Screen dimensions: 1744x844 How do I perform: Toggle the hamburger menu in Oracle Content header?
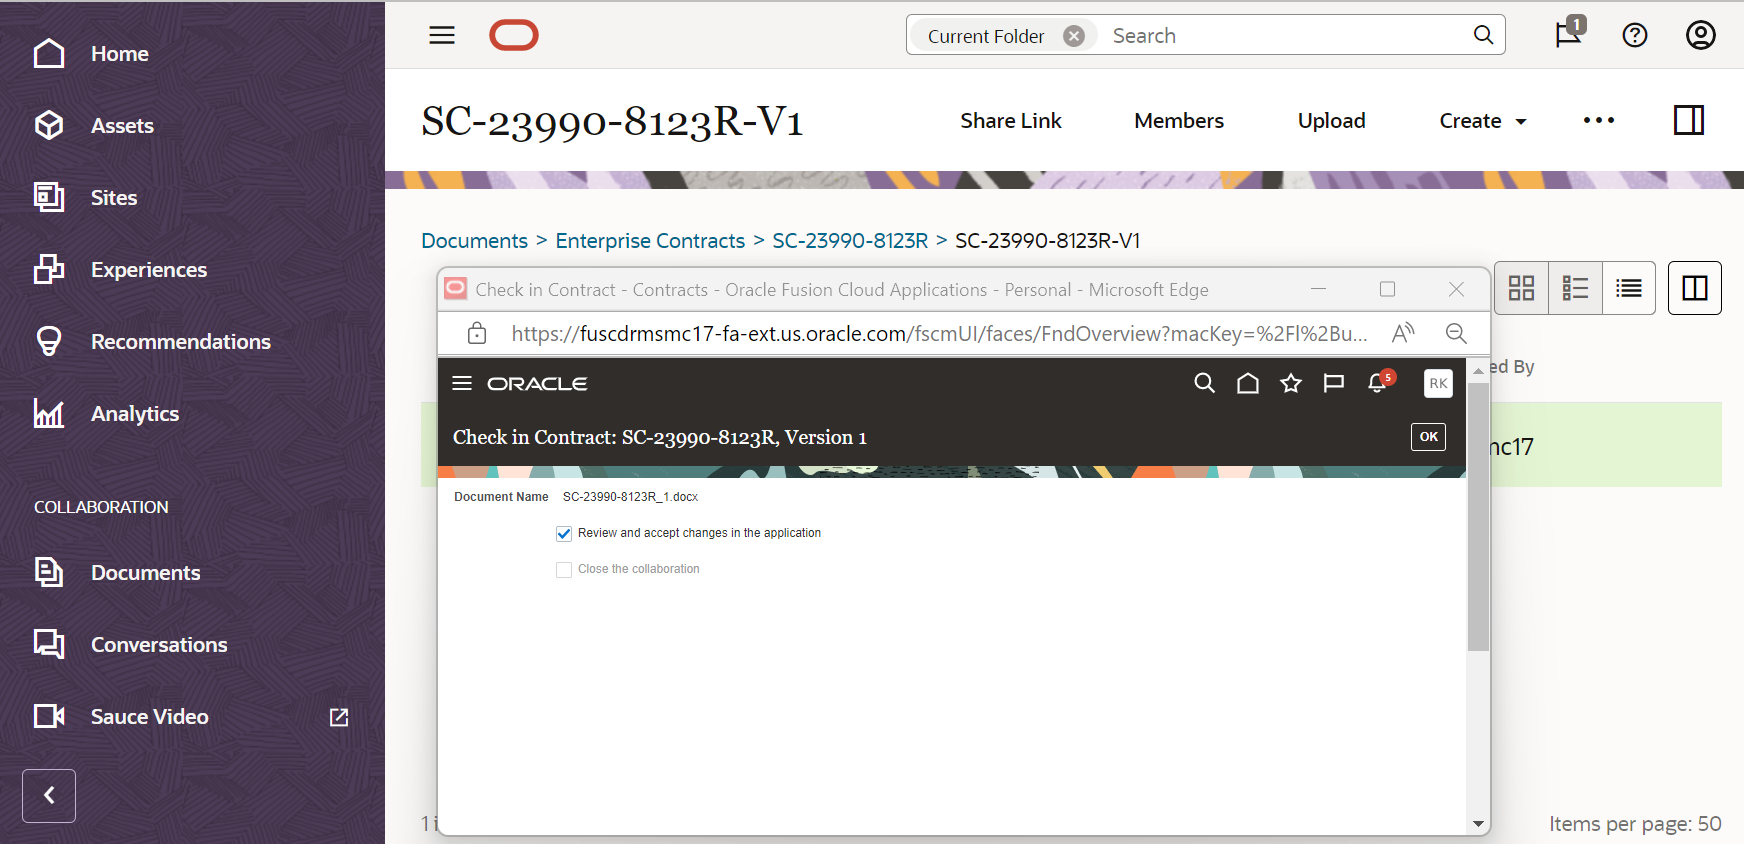(x=442, y=35)
